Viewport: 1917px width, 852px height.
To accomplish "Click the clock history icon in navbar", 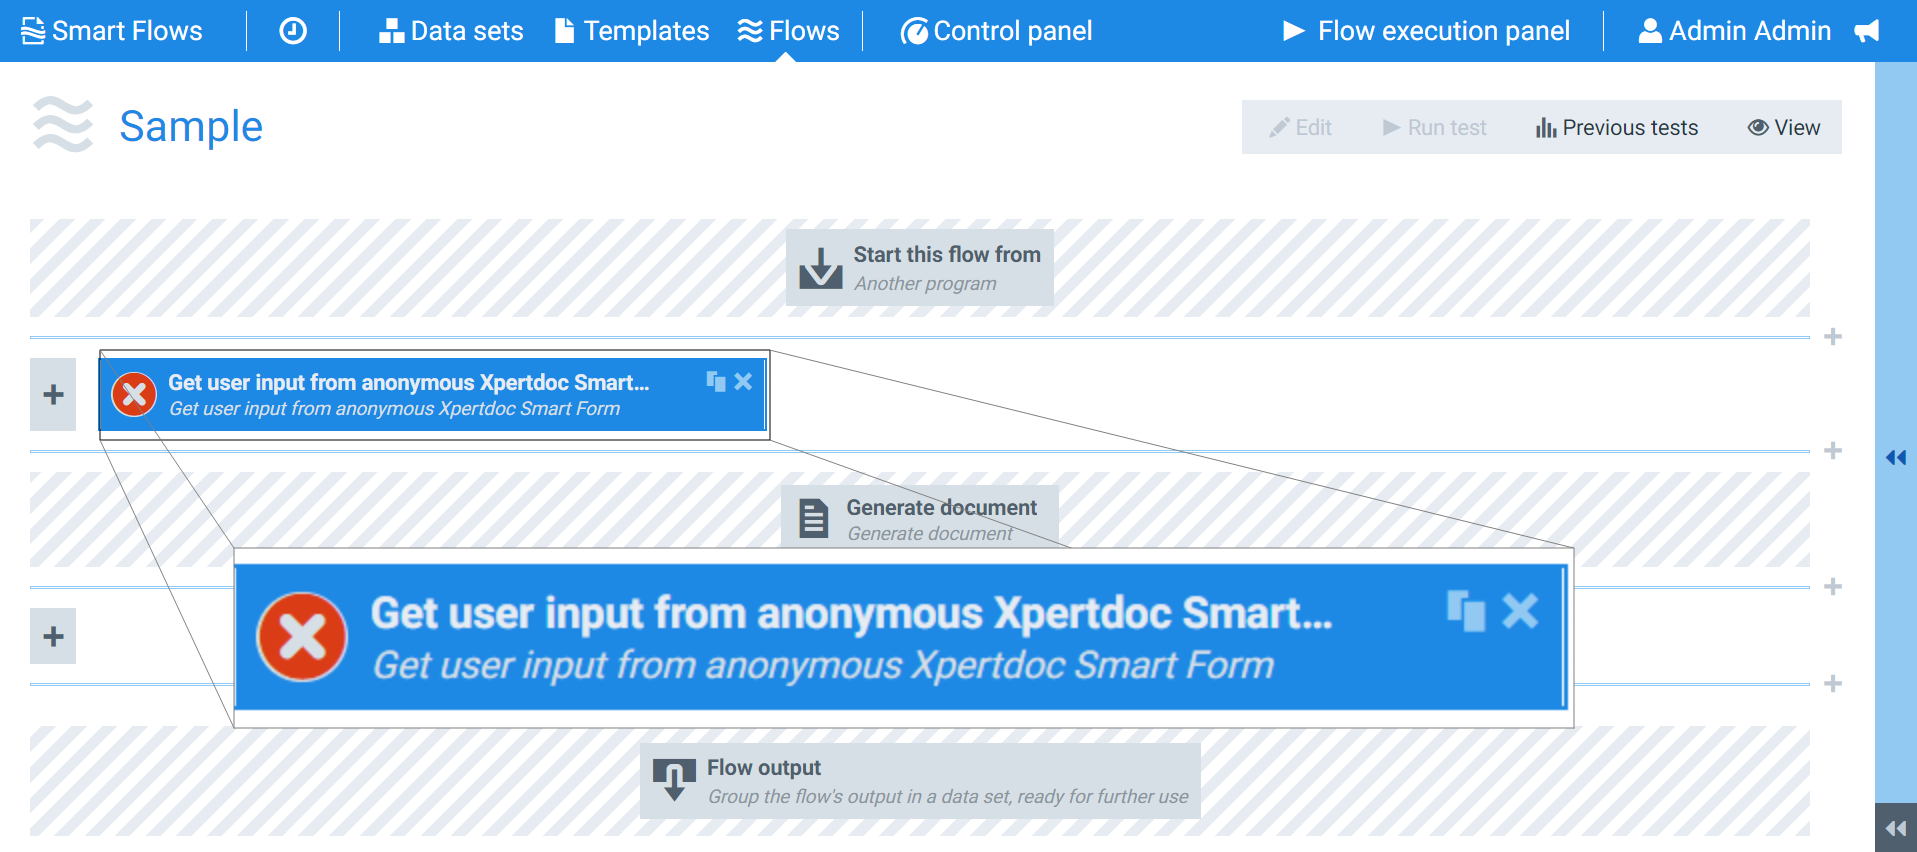I will point(292,31).
